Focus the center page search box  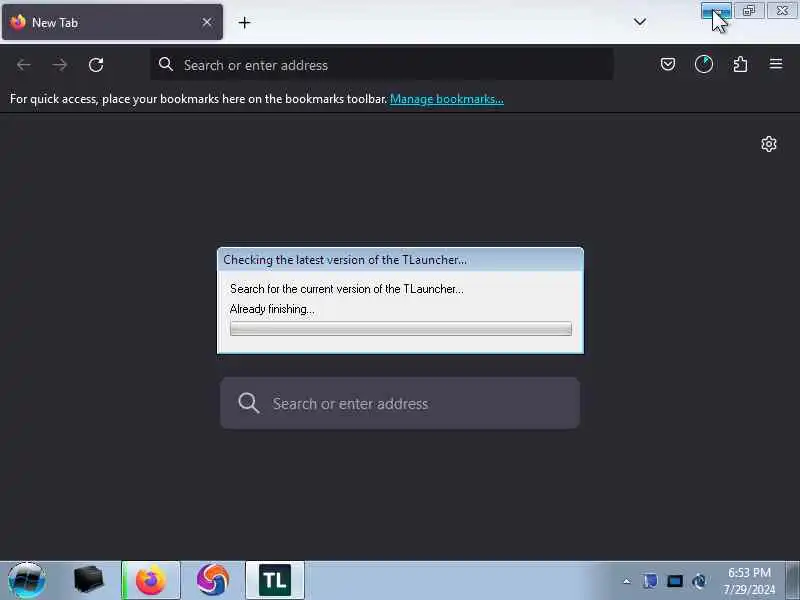pos(400,403)
